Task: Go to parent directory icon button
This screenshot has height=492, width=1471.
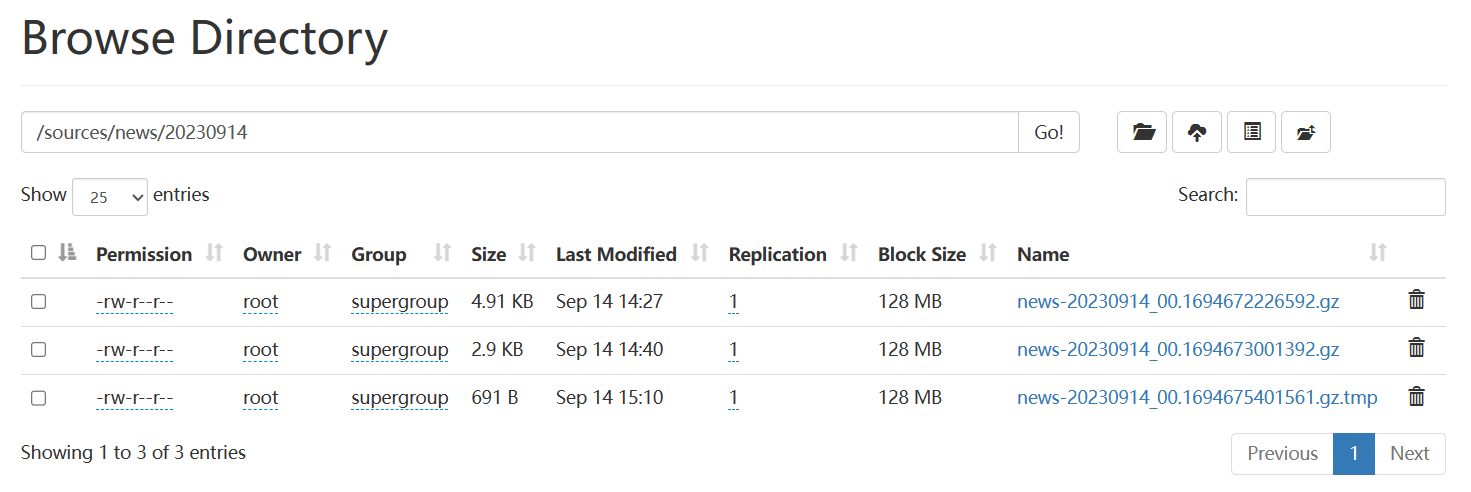Action: (x=1305, y=132)
